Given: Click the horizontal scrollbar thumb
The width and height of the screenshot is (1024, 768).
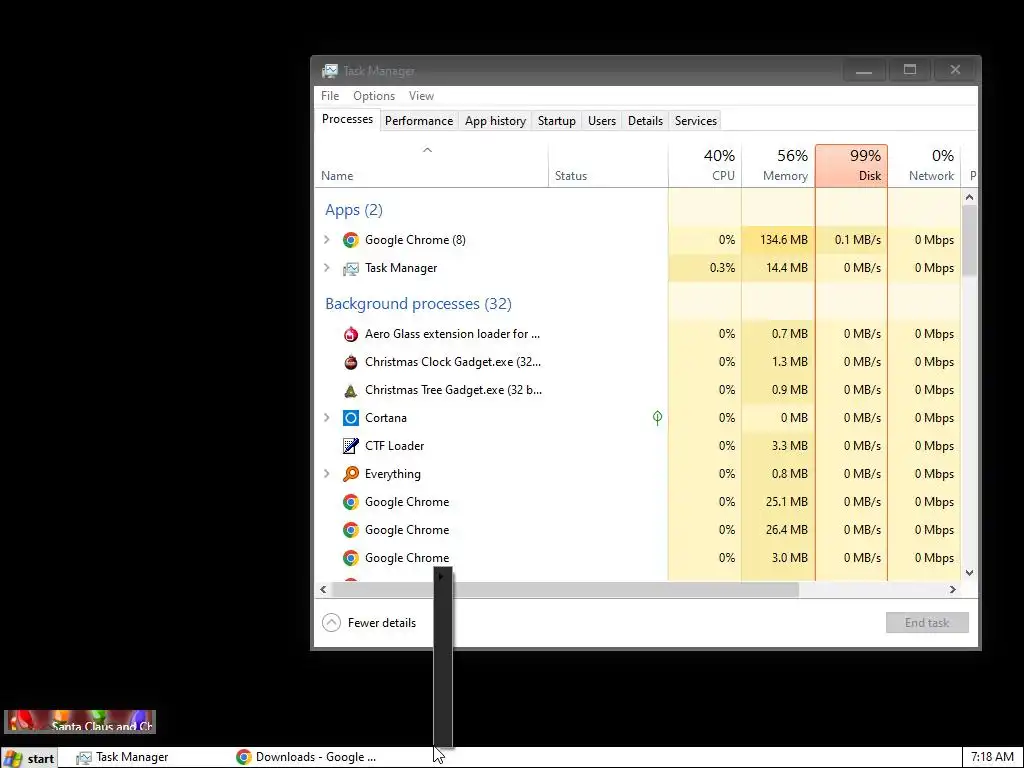Looking at the screenshot, I should click(565, 590).
